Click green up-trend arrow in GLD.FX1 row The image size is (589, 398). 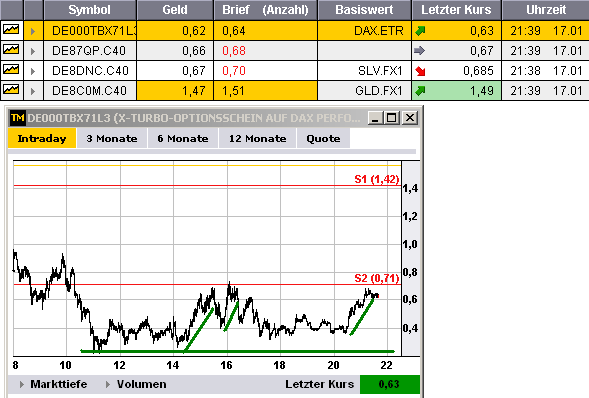[x=420, y=90]
